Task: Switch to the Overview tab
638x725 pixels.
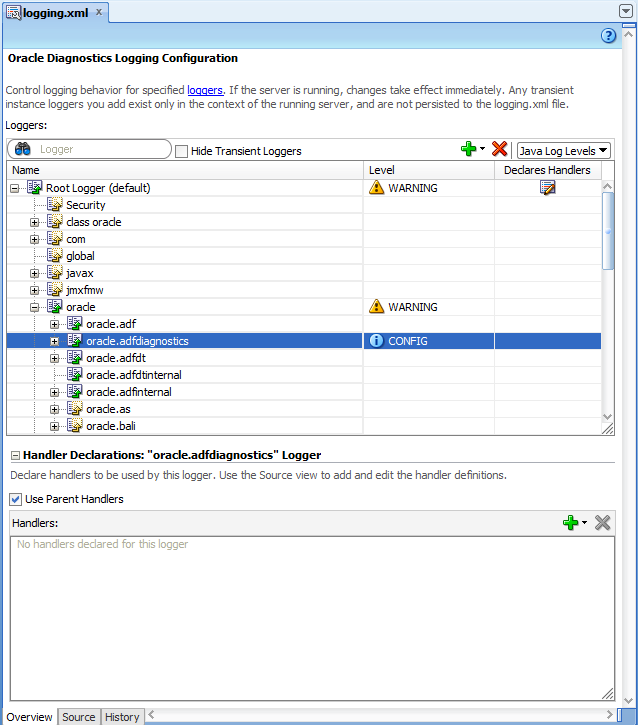Action: pyautogui.click(x=29, y=717)
